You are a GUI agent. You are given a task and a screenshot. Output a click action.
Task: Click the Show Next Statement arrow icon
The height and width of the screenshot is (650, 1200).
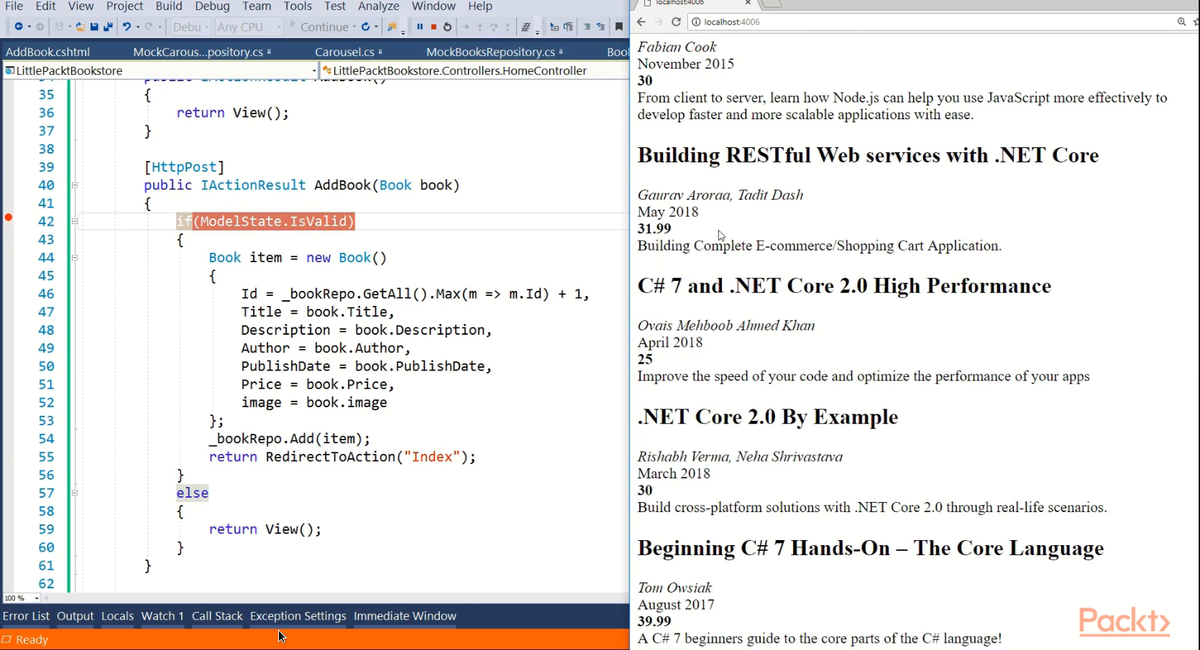click(465, 27)
